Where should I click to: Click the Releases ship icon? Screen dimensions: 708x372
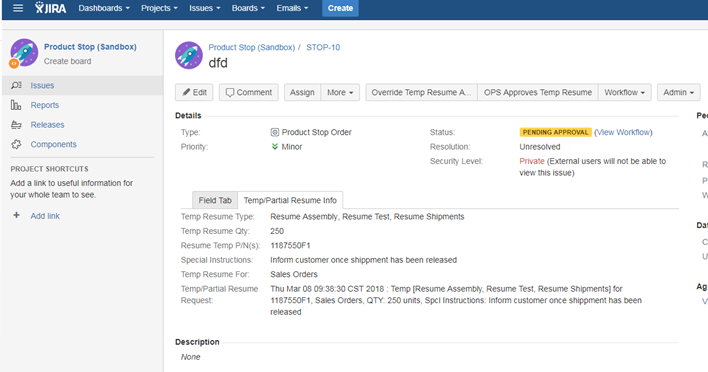[16, 125]
